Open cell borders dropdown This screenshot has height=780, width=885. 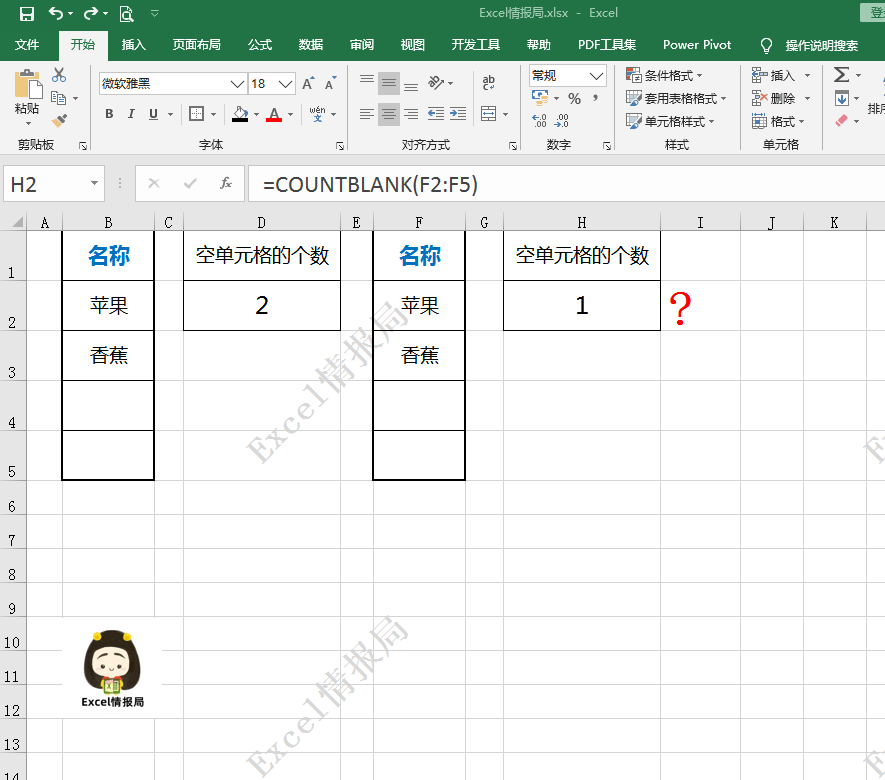213,114
